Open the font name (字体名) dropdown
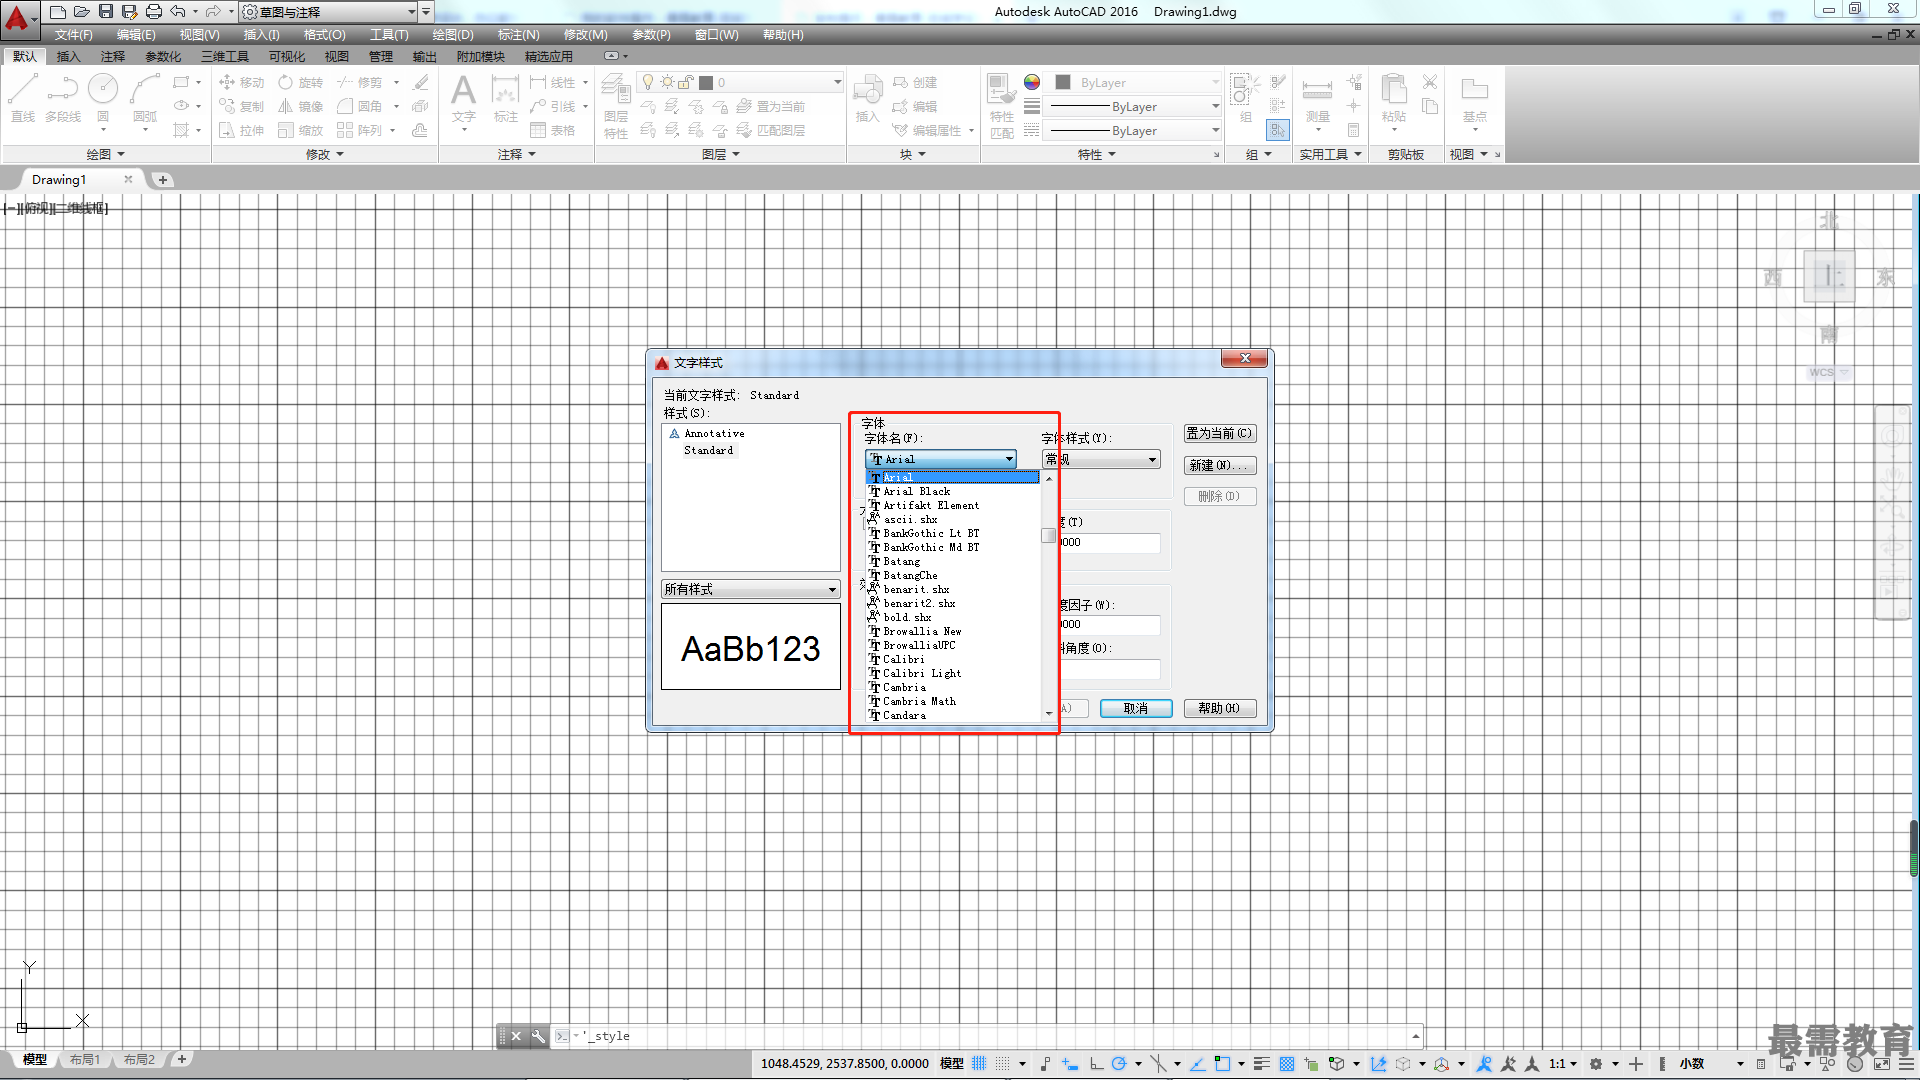The width and height of the screenshot is (1920, 1080). coord(941,459)
